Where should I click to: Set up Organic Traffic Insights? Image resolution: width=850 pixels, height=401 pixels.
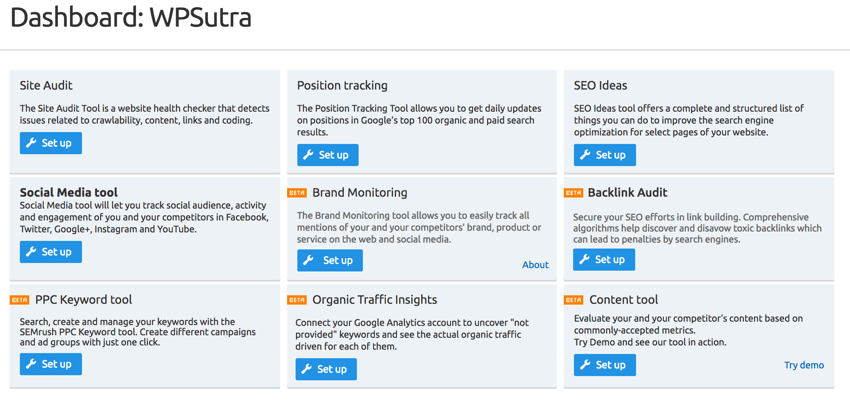point(326,369)
